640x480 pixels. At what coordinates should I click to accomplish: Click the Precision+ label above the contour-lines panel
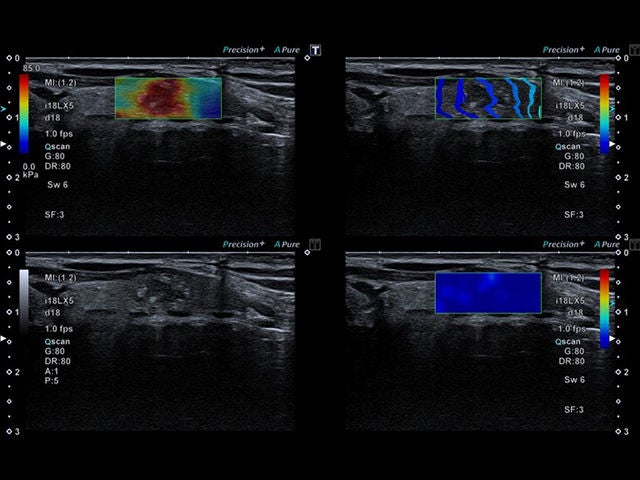pyautogui.click(x=564, y=50)
